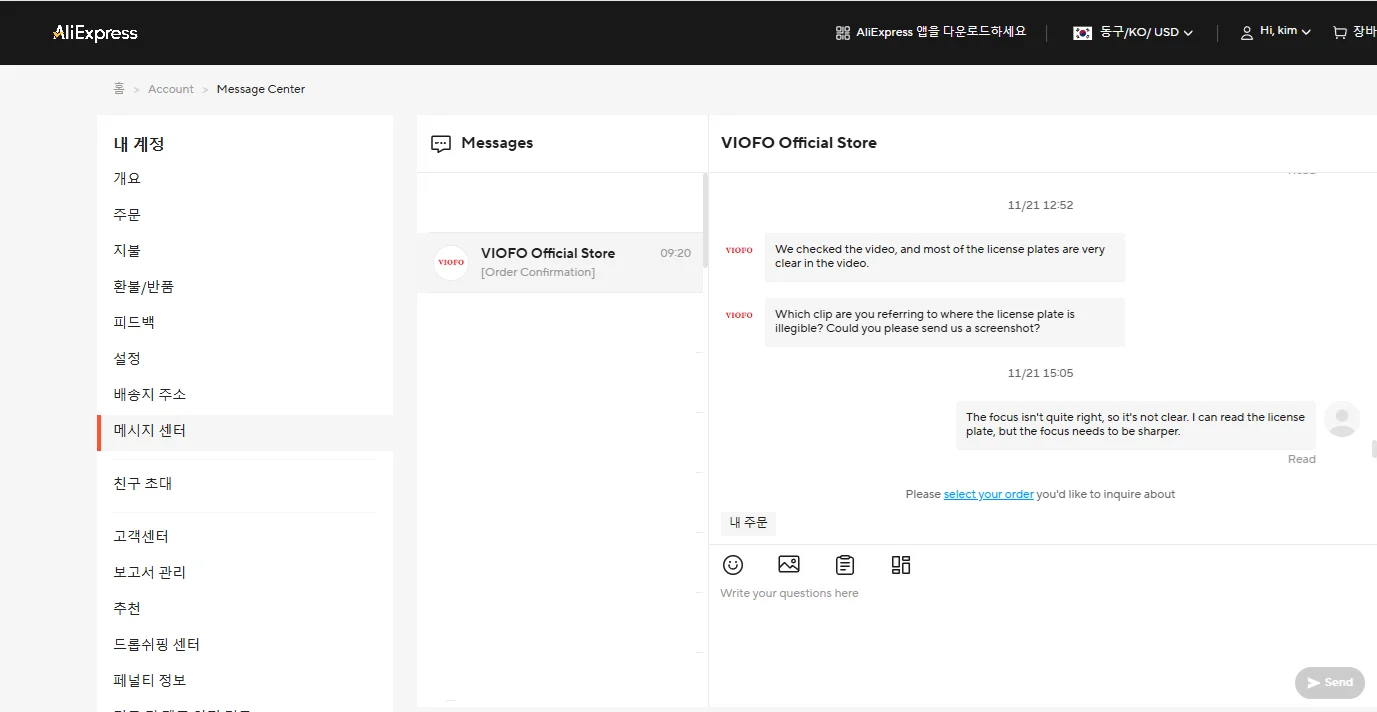The image size is (1377, 712).
Task: Click the 09:20 conversation time
Action: (x=675, y=254)
